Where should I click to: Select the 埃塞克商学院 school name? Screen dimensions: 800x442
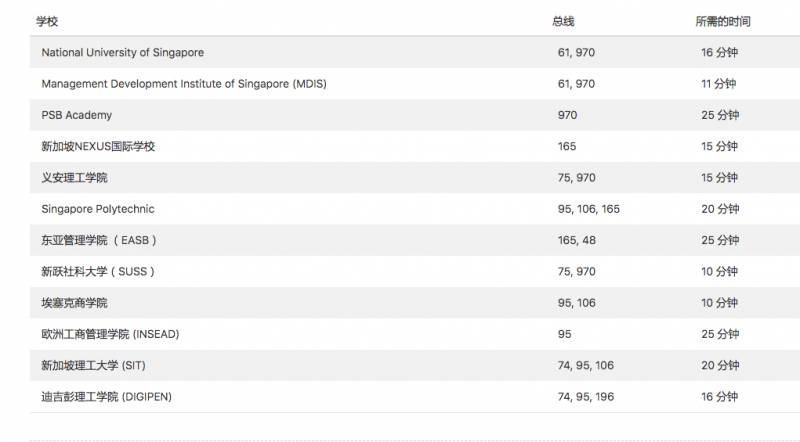click(x=74, y=303)
